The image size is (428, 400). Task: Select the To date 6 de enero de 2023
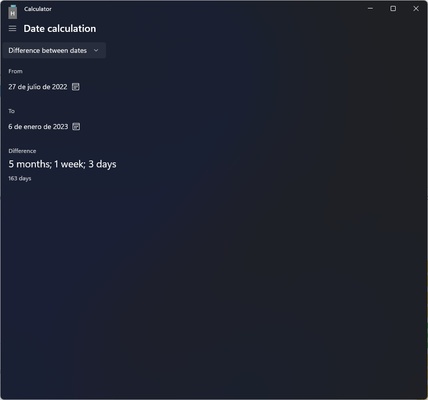point(38,127)
